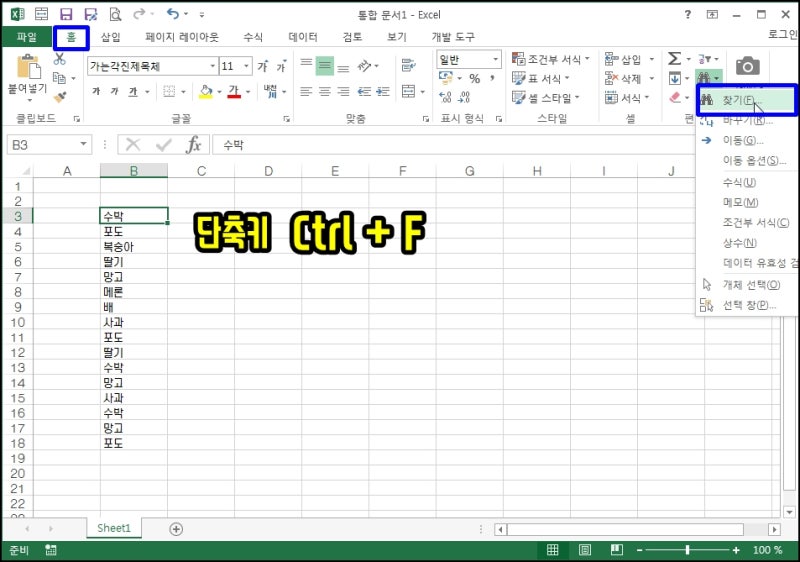800x562 pixels.
Task: Click the print preview magnifier icon
Action: [x=115, y=14]
